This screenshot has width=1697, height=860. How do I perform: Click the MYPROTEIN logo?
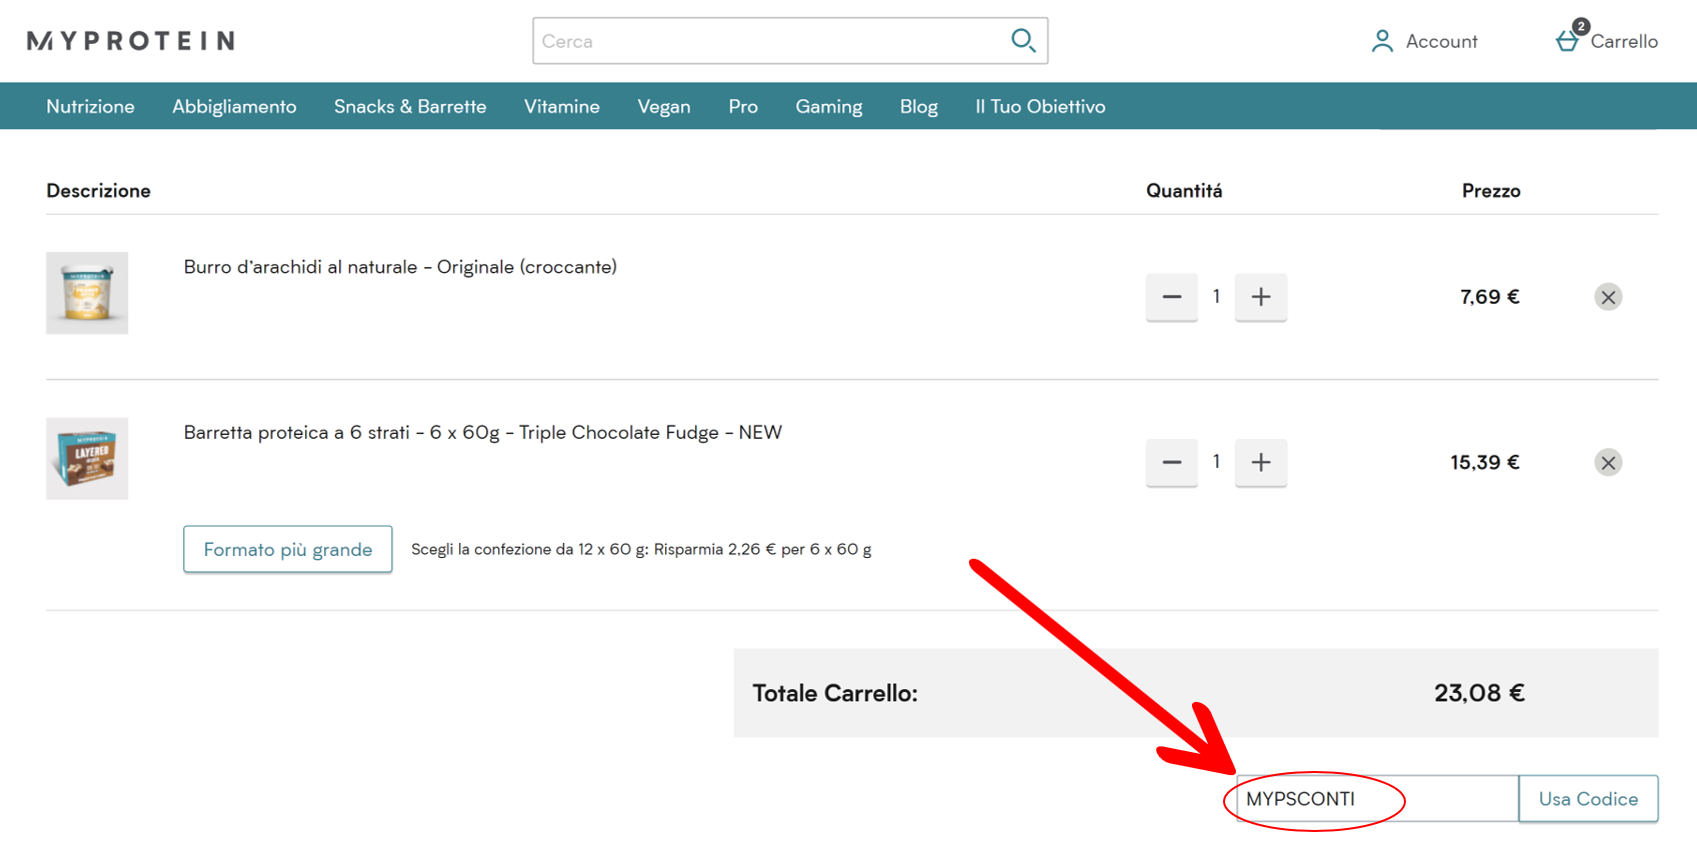click(131, 41)
